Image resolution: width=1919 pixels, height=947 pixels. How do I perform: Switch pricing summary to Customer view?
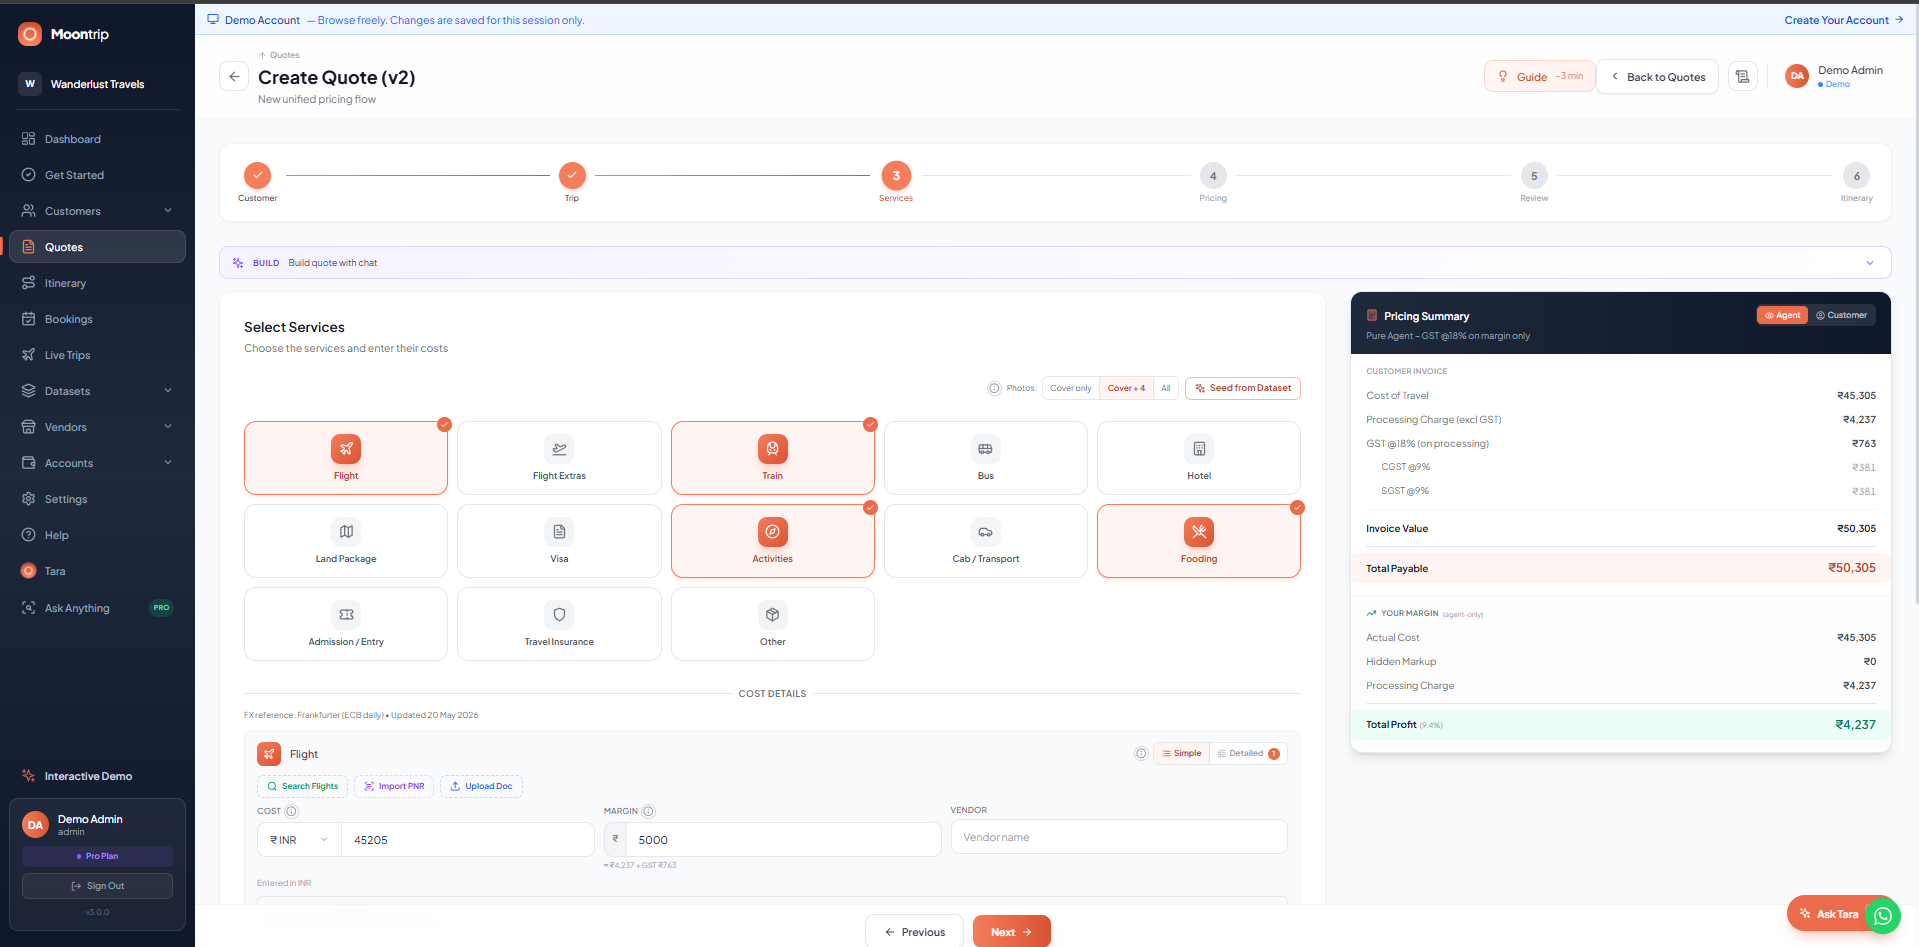(1841, 315)
